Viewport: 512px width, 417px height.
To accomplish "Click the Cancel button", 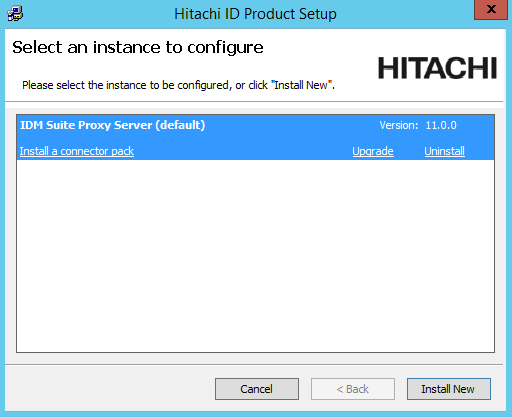I will 257,389.
